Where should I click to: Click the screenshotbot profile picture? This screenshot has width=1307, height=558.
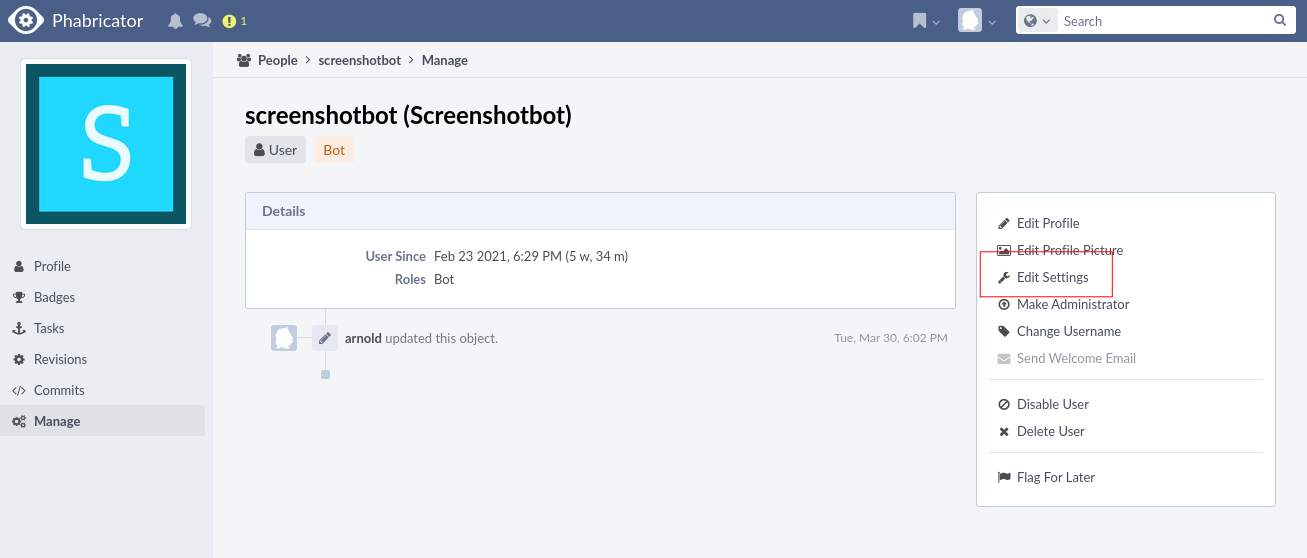(x=106, y=144)
